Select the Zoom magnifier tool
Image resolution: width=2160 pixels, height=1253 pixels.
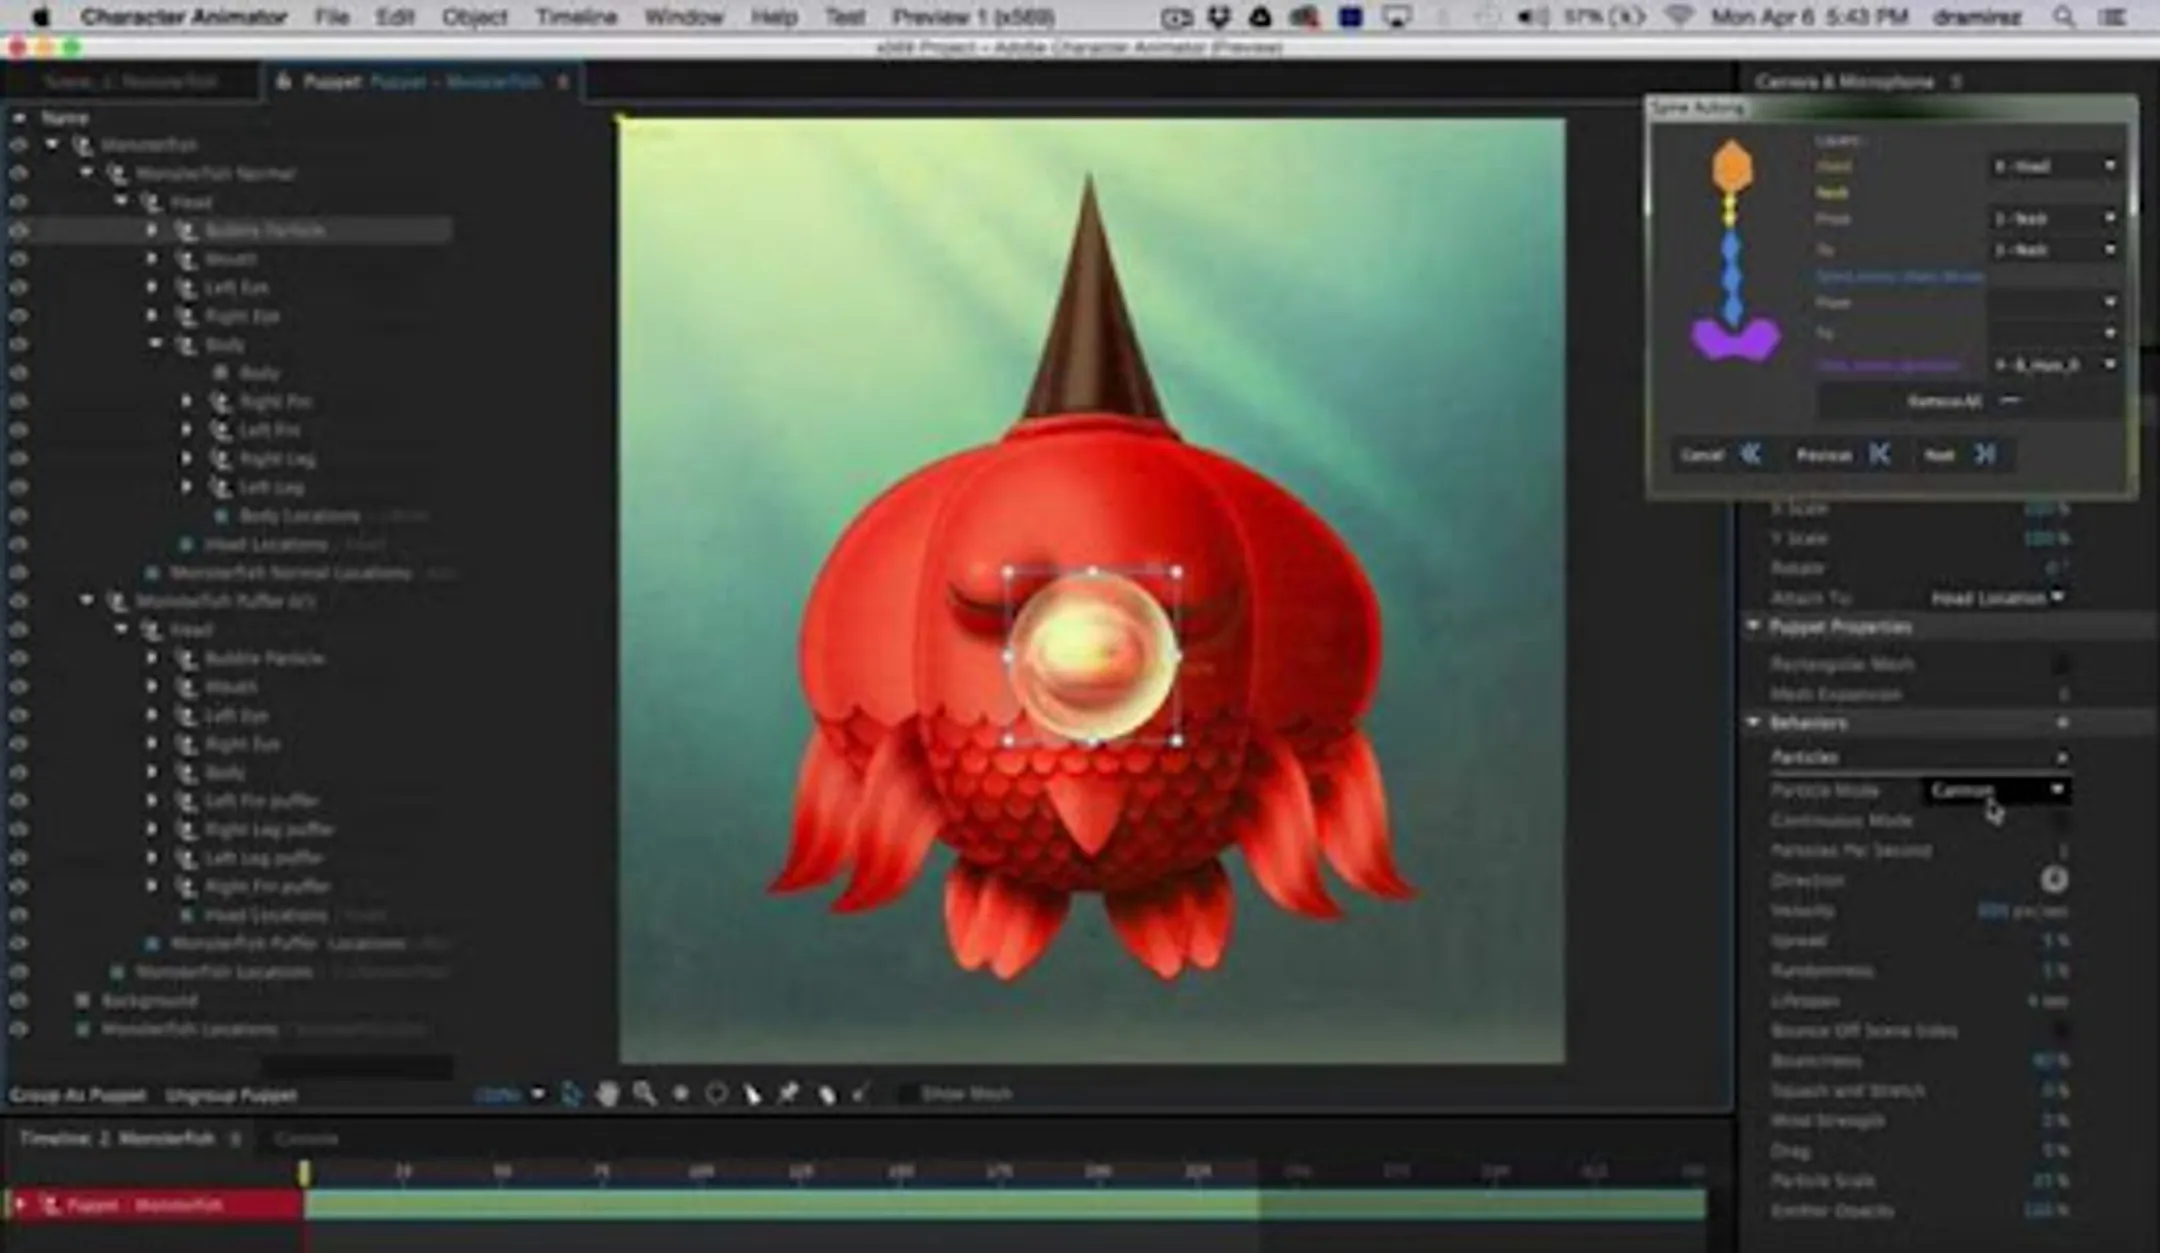click(x=644, y=1094)
